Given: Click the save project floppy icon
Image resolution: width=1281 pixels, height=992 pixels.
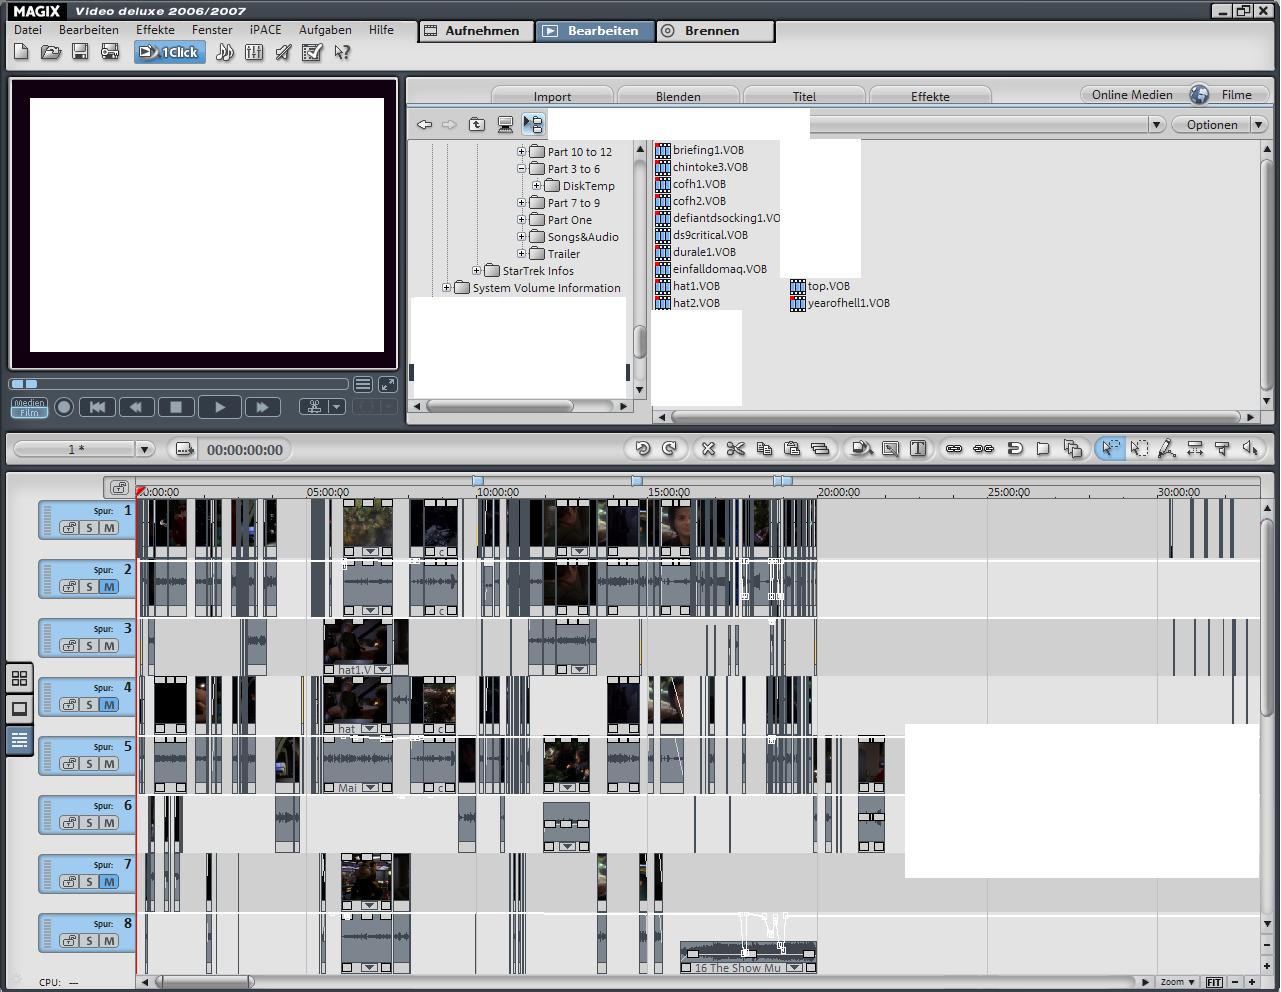Looking at the screenshot, I should 80,52.
